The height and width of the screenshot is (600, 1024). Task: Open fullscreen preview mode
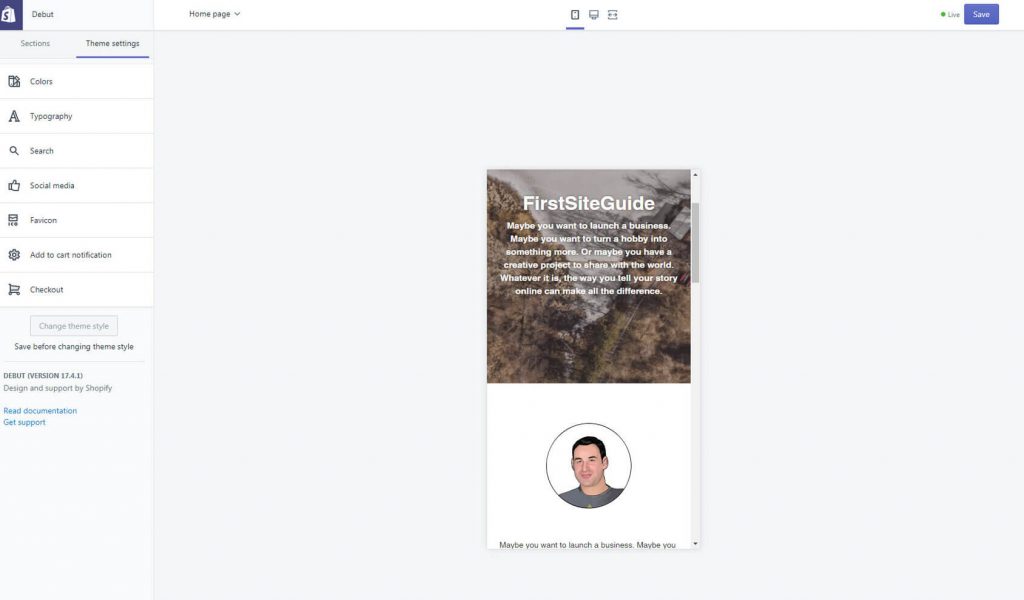coord(611,14)
